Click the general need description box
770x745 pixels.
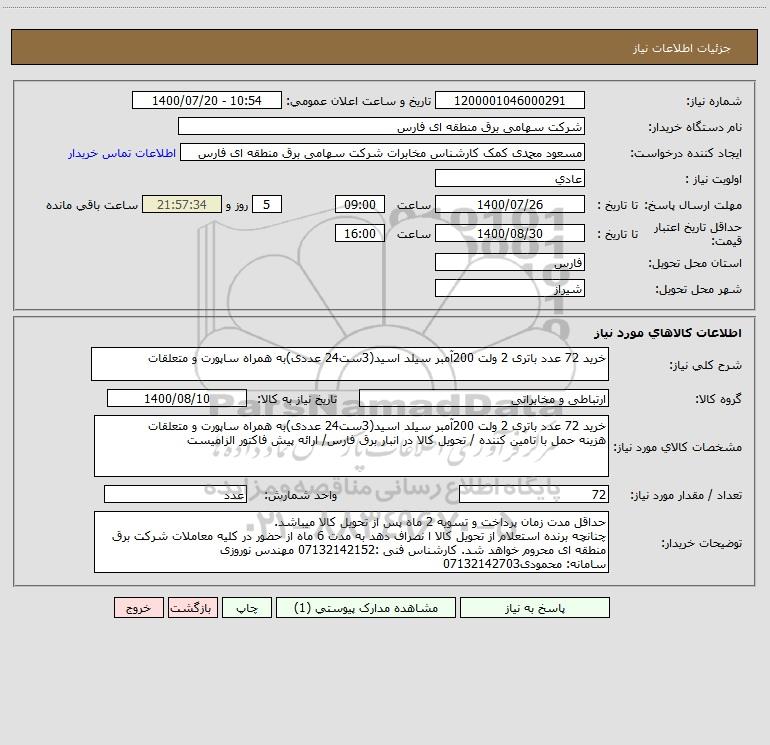coord(350,364)
